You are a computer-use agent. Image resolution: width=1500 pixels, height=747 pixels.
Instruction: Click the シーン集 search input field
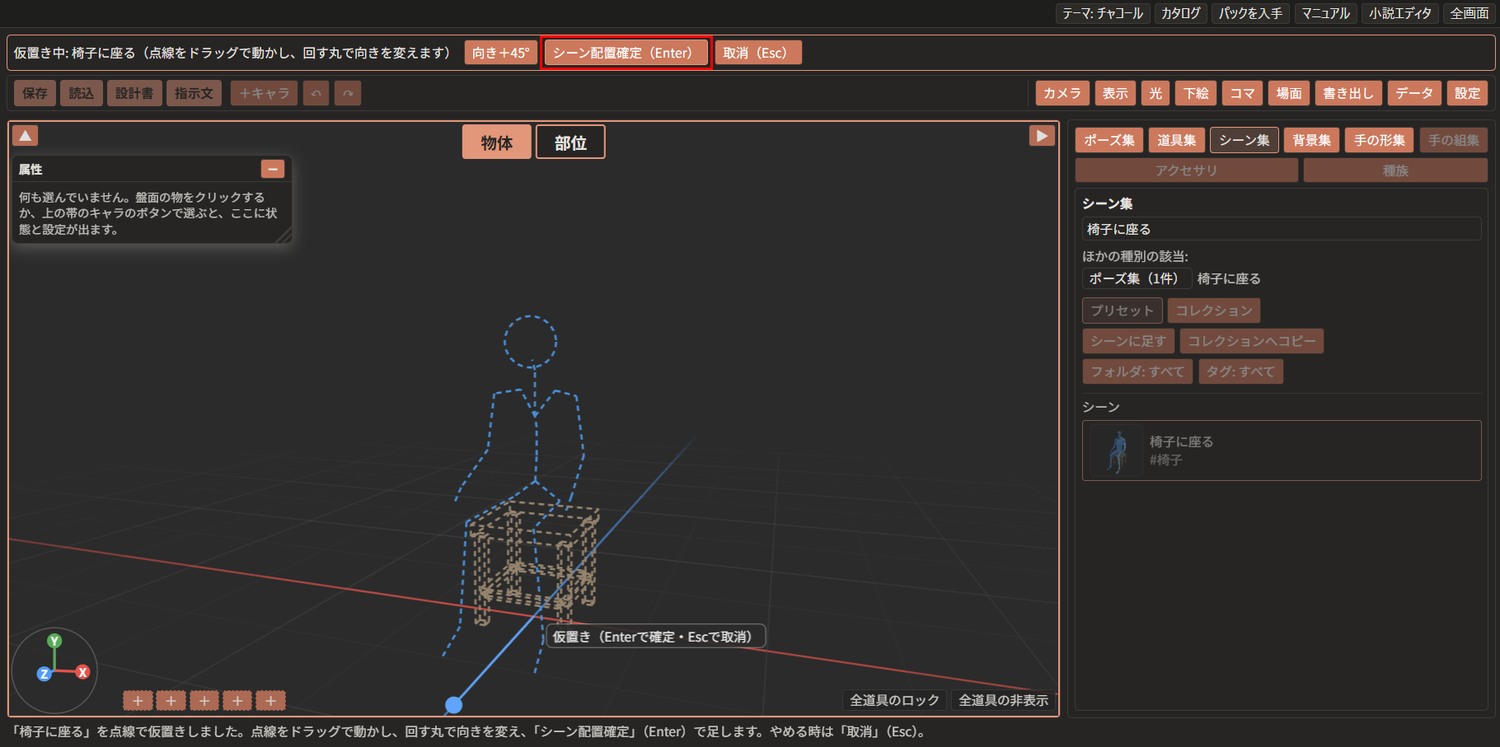(1281, 229)
